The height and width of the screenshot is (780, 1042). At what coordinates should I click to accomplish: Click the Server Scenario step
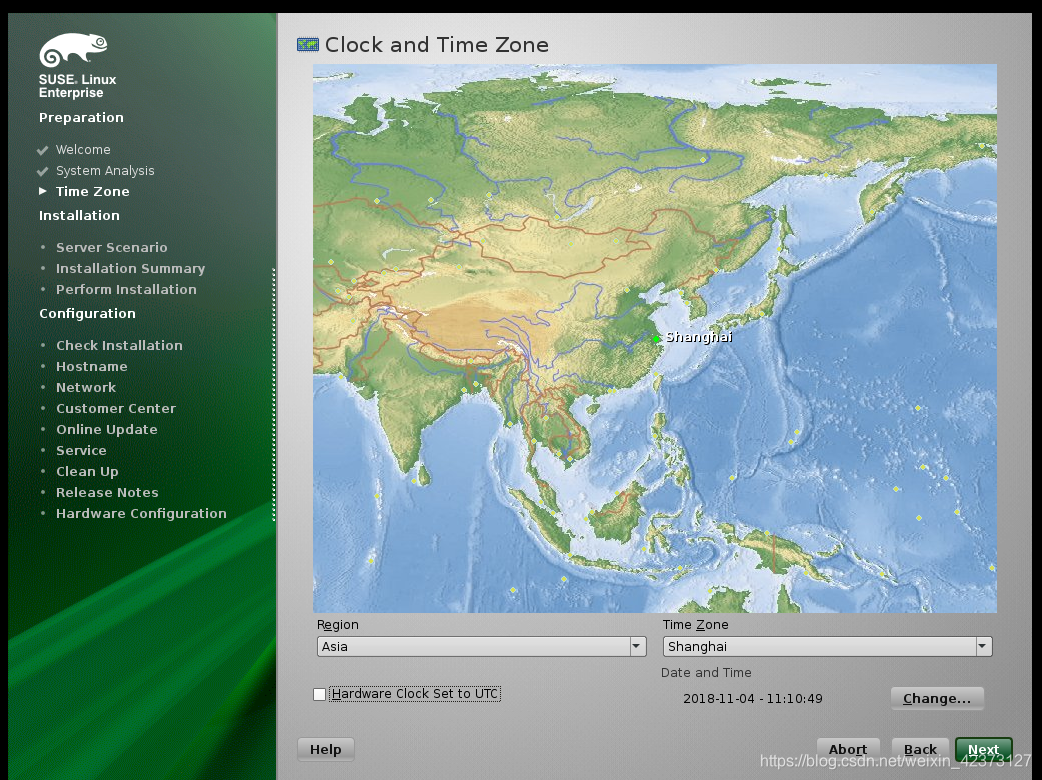tap(112, 247)
